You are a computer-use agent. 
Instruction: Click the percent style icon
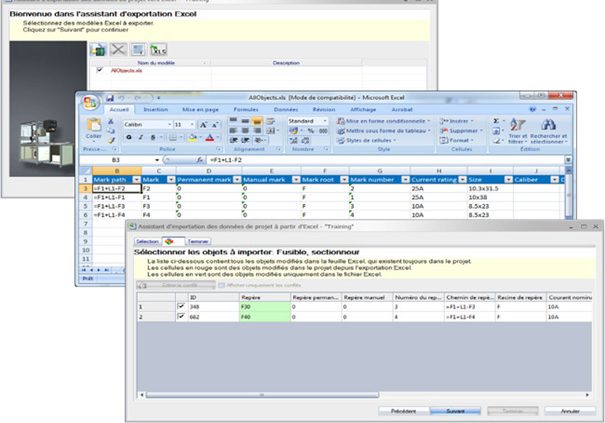point(311,131)
